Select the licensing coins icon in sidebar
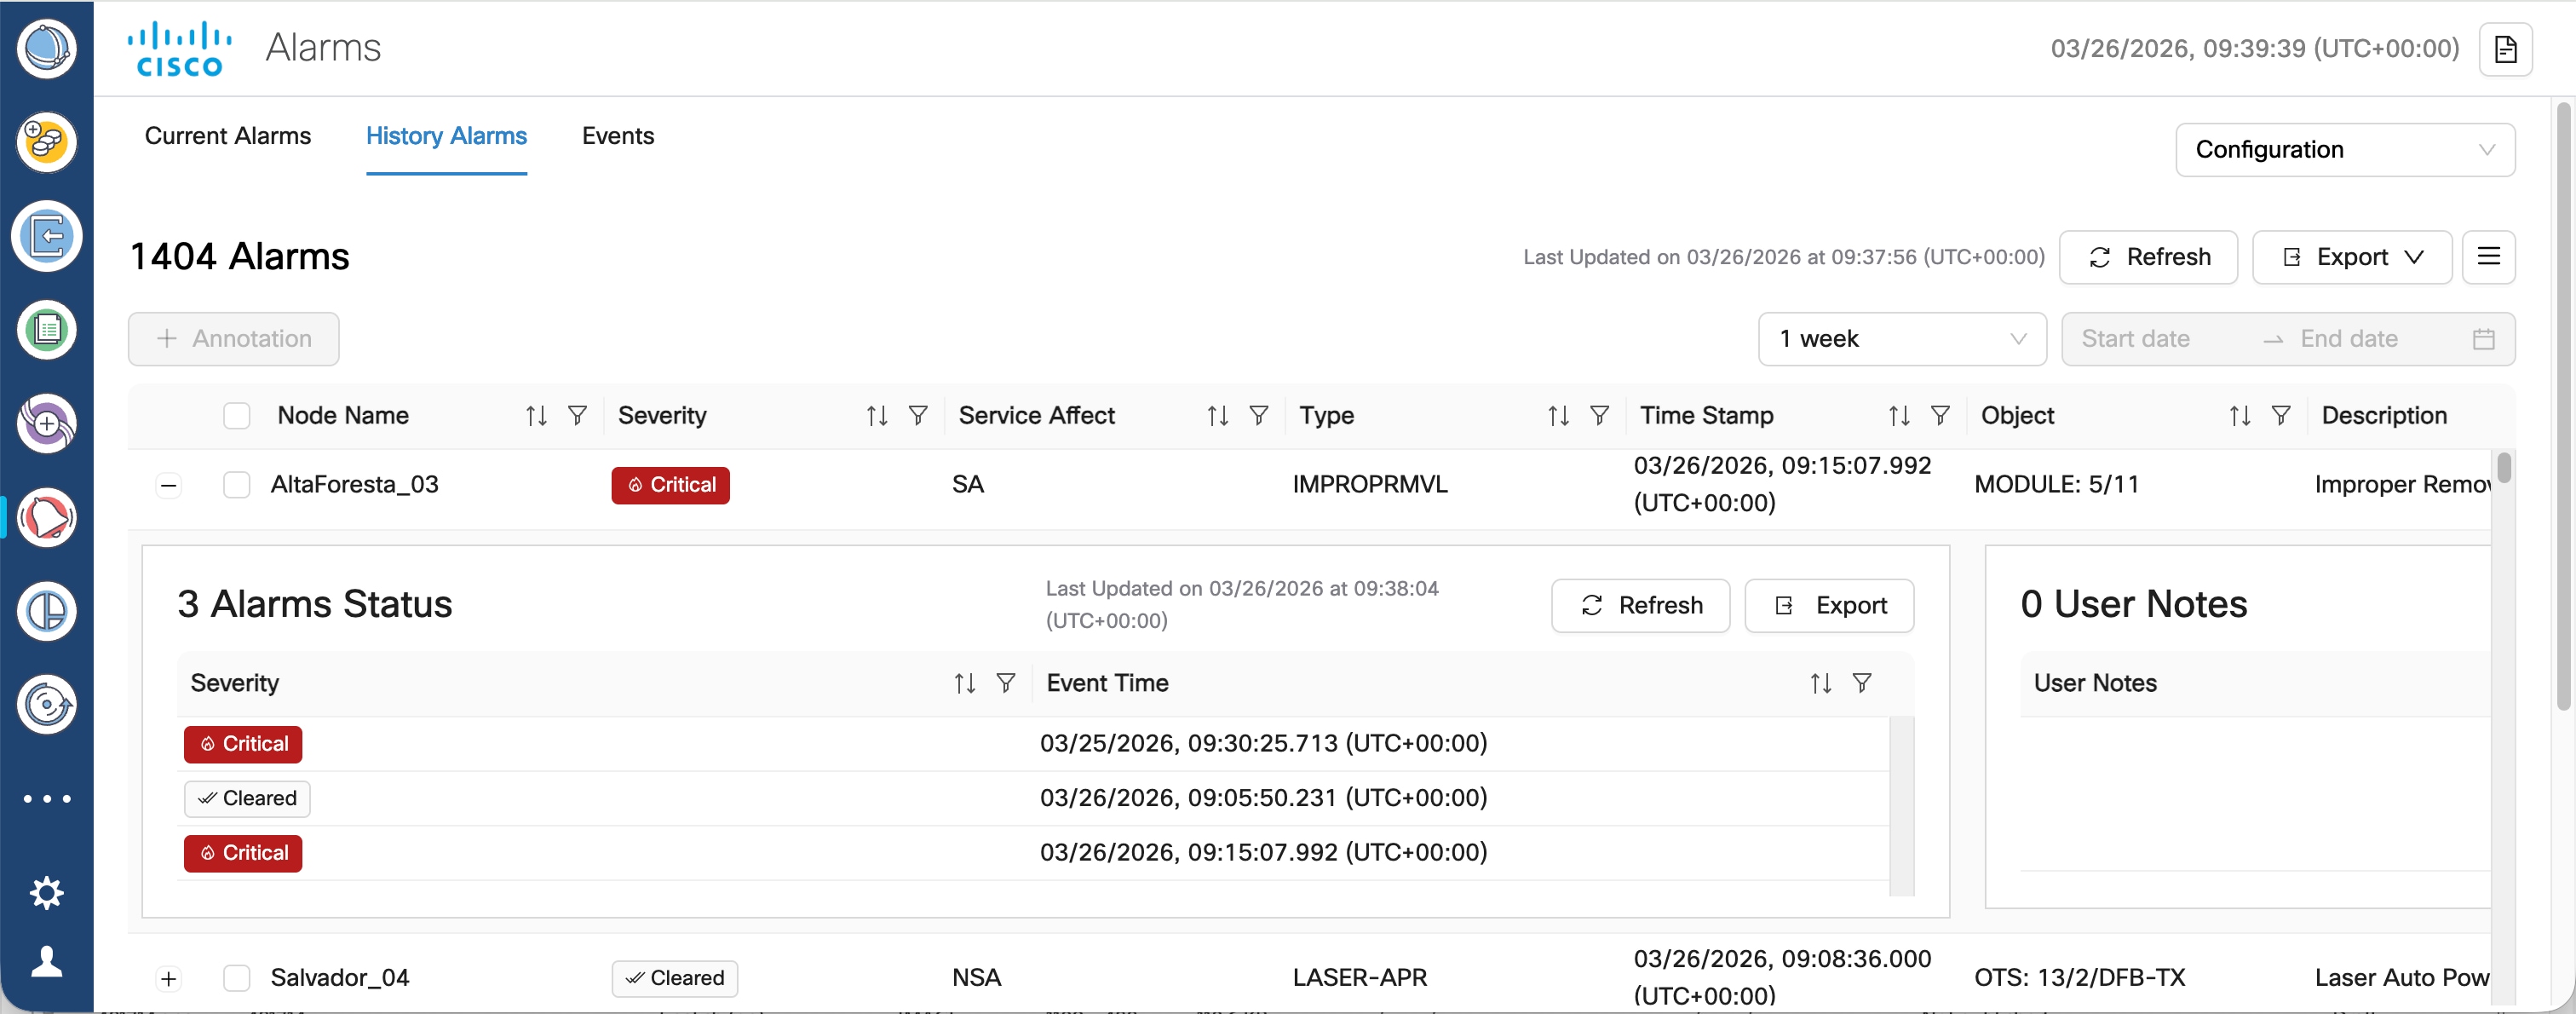 47,142
